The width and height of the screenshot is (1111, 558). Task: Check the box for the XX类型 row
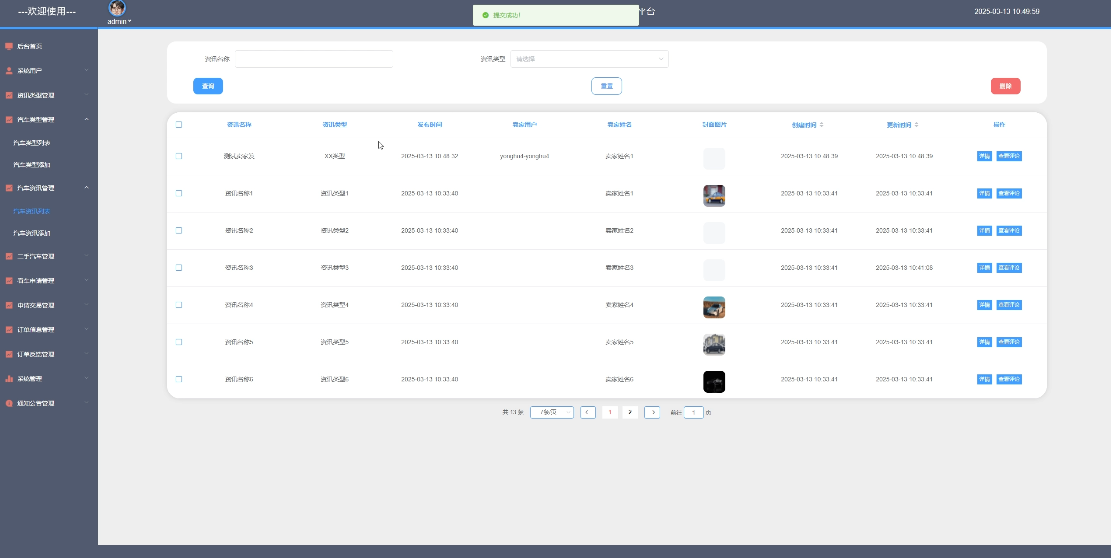click(x=179, y=156)
